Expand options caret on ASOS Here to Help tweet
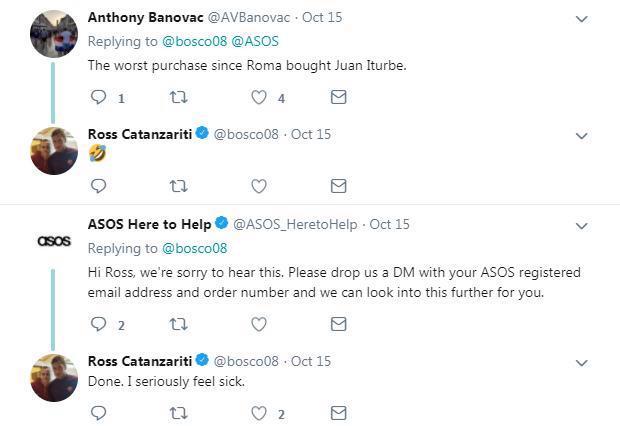The image size is (620, 426). 582,226
